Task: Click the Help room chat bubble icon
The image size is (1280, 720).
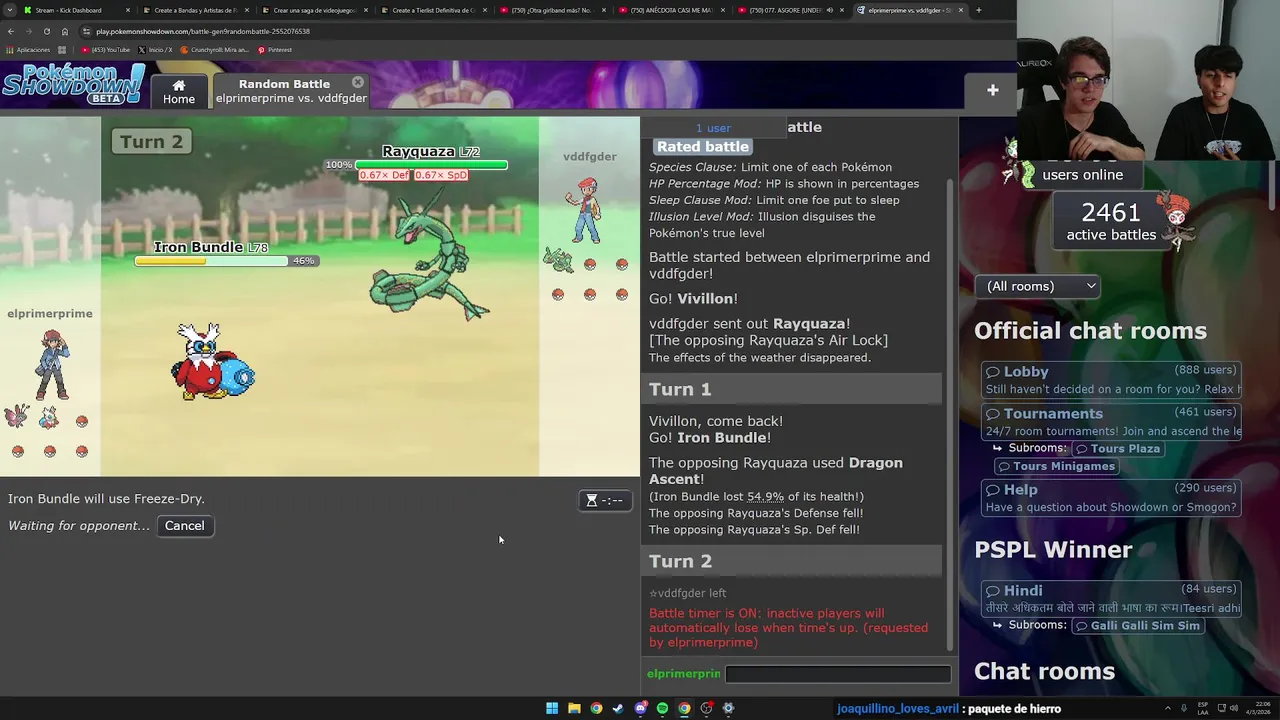Action: click(x=993, y=490)
